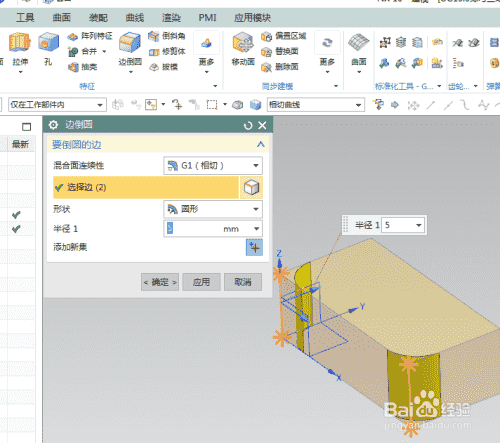Choose the 倒斜角 chamfer icon
The width and height of the screenshot is (500, 443).
point(154,36)
